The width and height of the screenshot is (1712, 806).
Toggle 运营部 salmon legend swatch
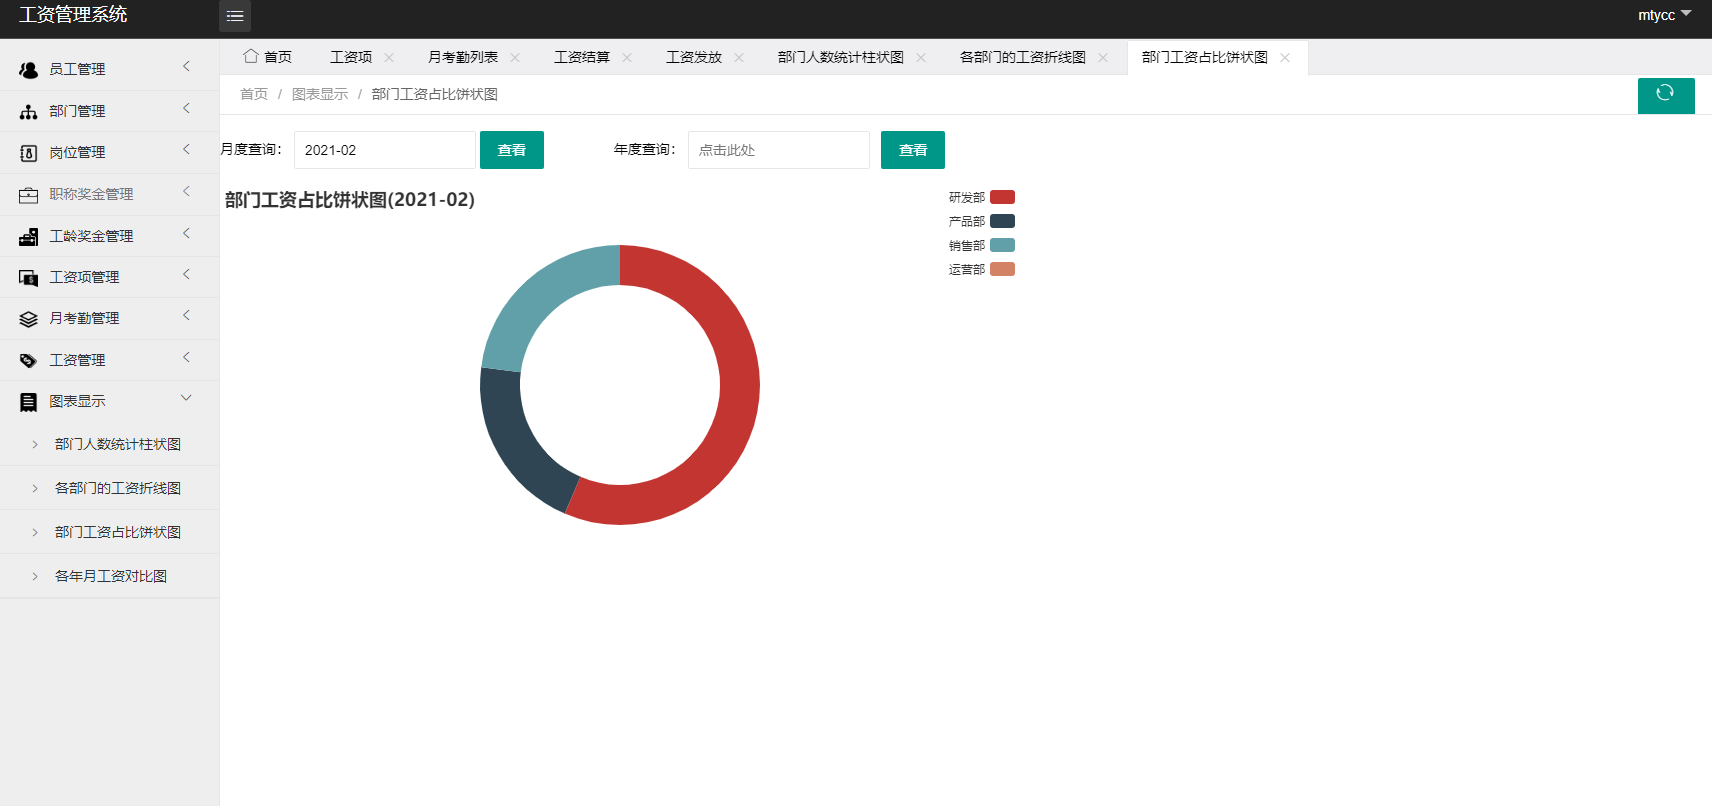[1002, 269]
